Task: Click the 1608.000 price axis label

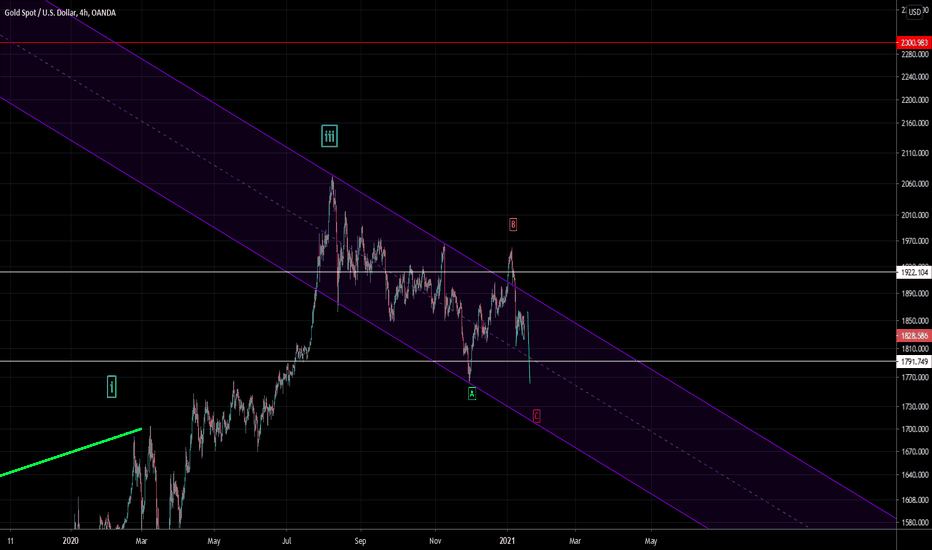Action: (915, 500)
